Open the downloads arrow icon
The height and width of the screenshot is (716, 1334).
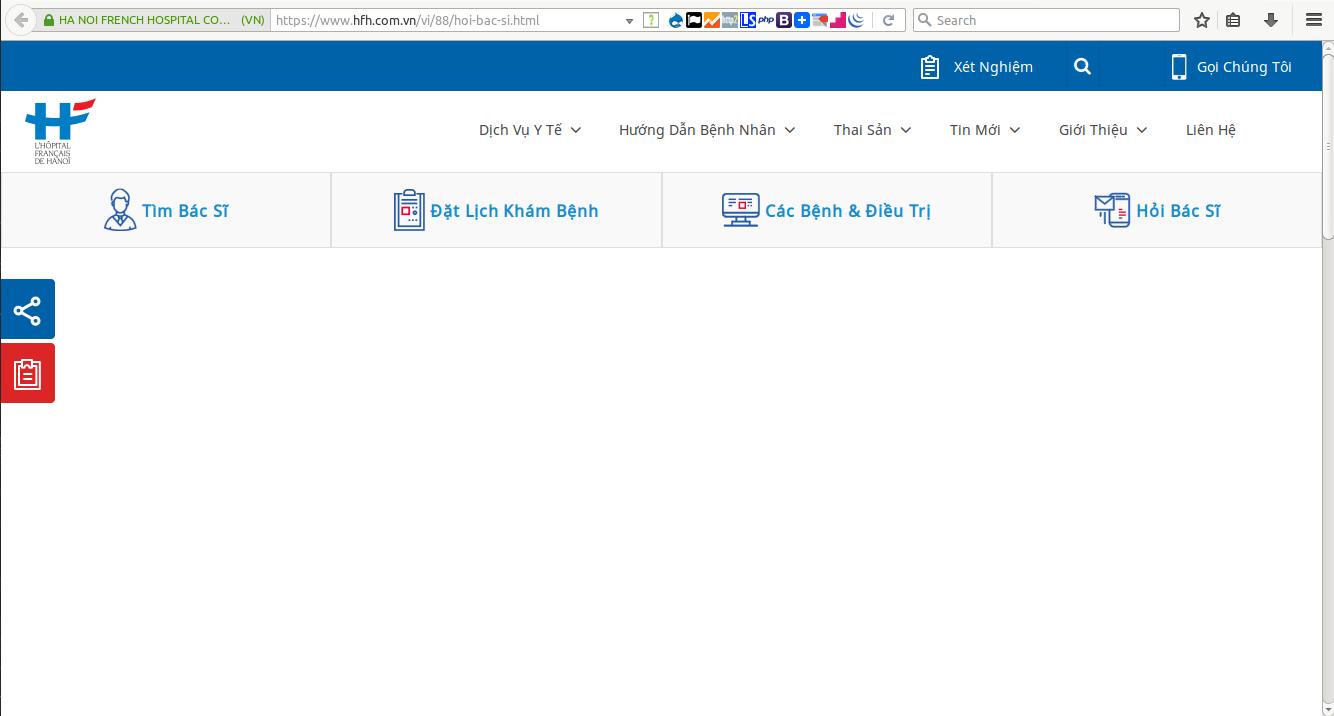pyautogui.click(x=1271, y=20)
